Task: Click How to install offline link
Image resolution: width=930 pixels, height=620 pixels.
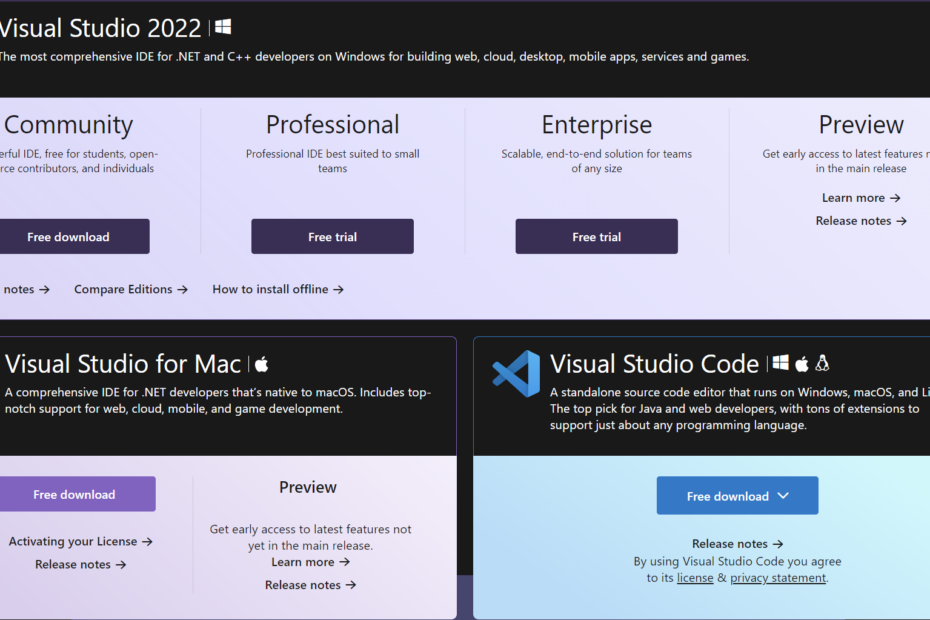Action: tap(270, 289)
